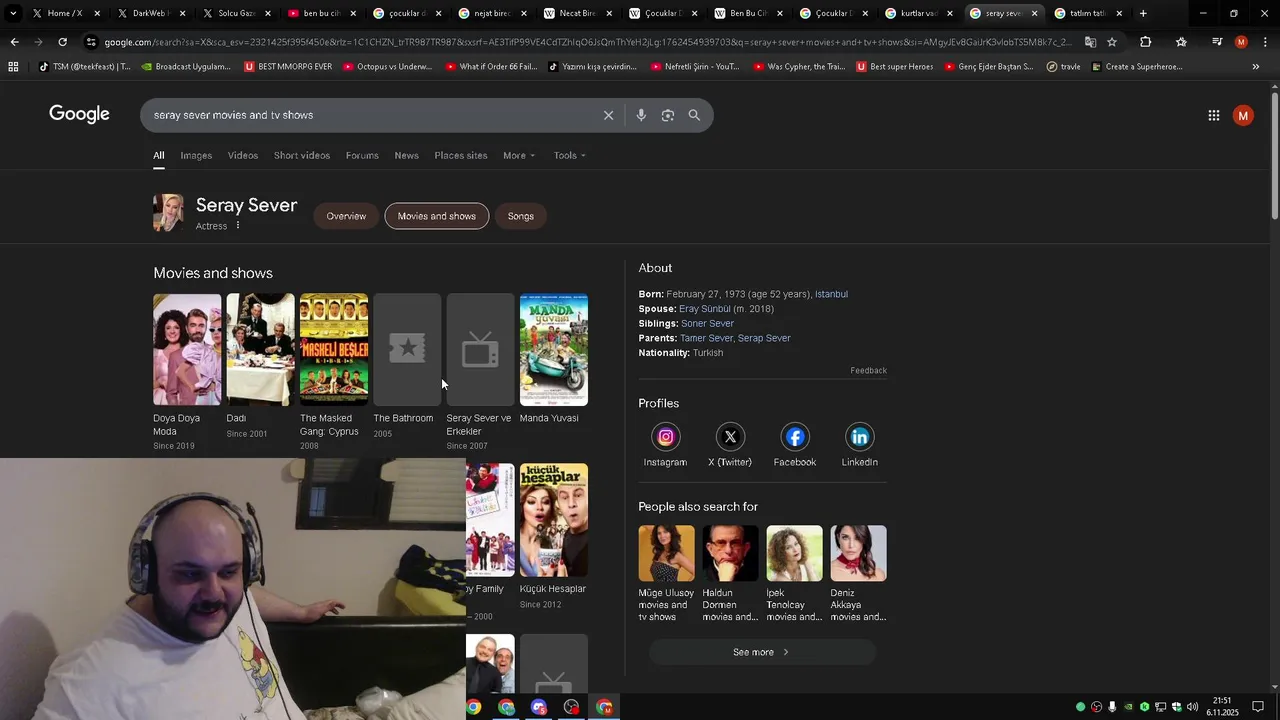Open the Doya Doya Moda poster
This screenshot has height=720, width=1280.
click(x=187, y=349)
